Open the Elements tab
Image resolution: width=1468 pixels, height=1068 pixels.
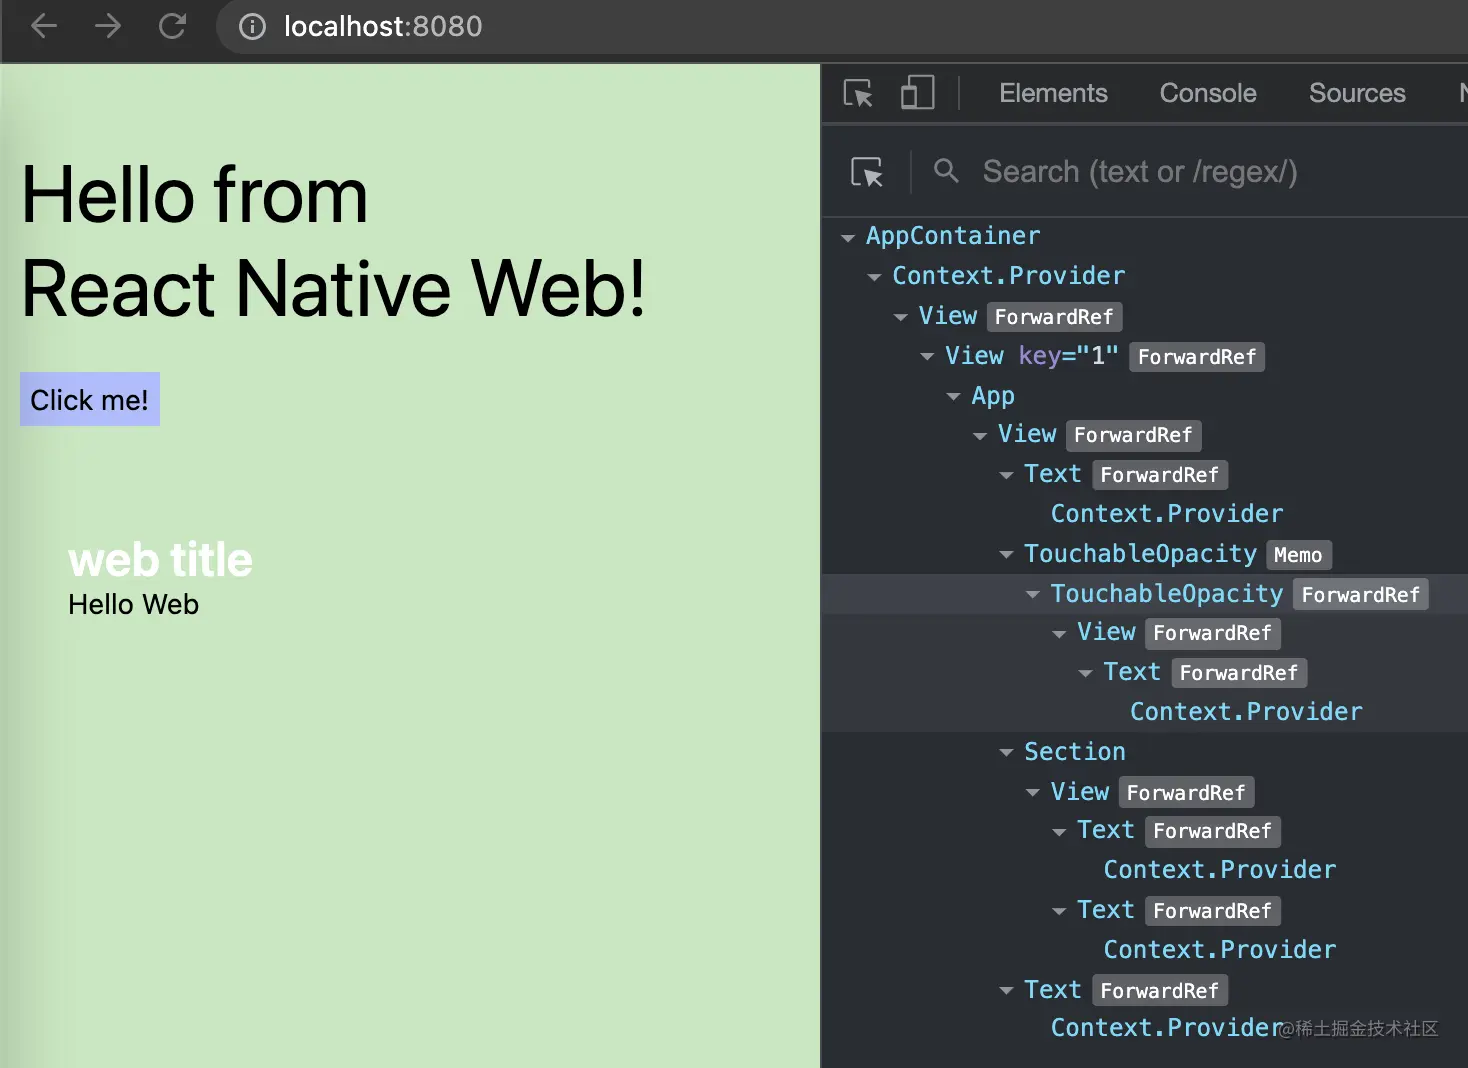pyautogui.click(x=1053, y=93)
